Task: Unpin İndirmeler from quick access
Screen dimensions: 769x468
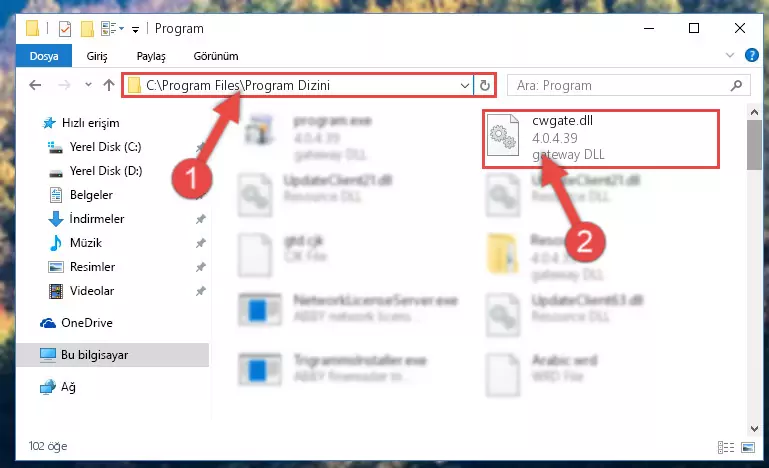Action: point(201,219)
